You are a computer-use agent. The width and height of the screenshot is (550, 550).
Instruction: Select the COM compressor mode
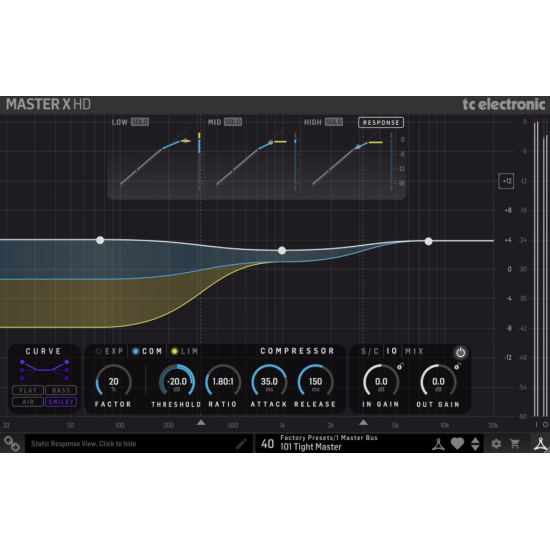pyautogui.click(x=147, y=351)
